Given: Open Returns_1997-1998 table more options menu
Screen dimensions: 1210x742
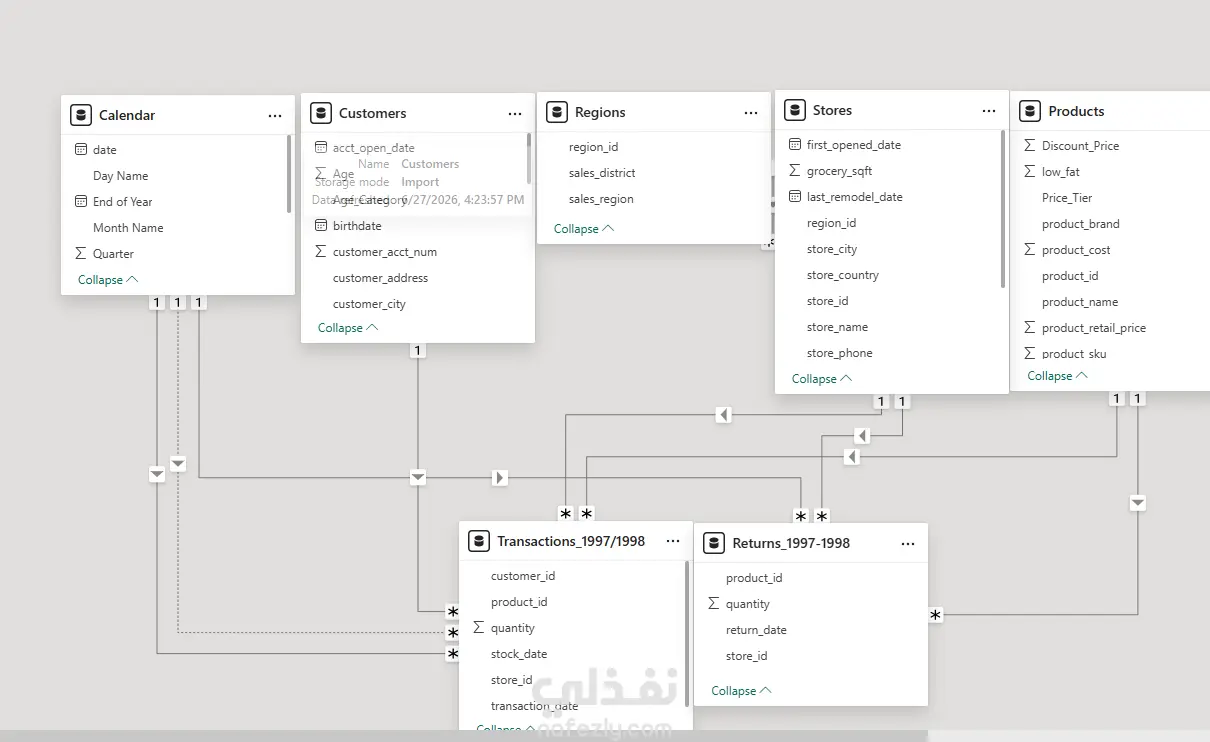Looking at the screenshot, I should click(908, 544).
